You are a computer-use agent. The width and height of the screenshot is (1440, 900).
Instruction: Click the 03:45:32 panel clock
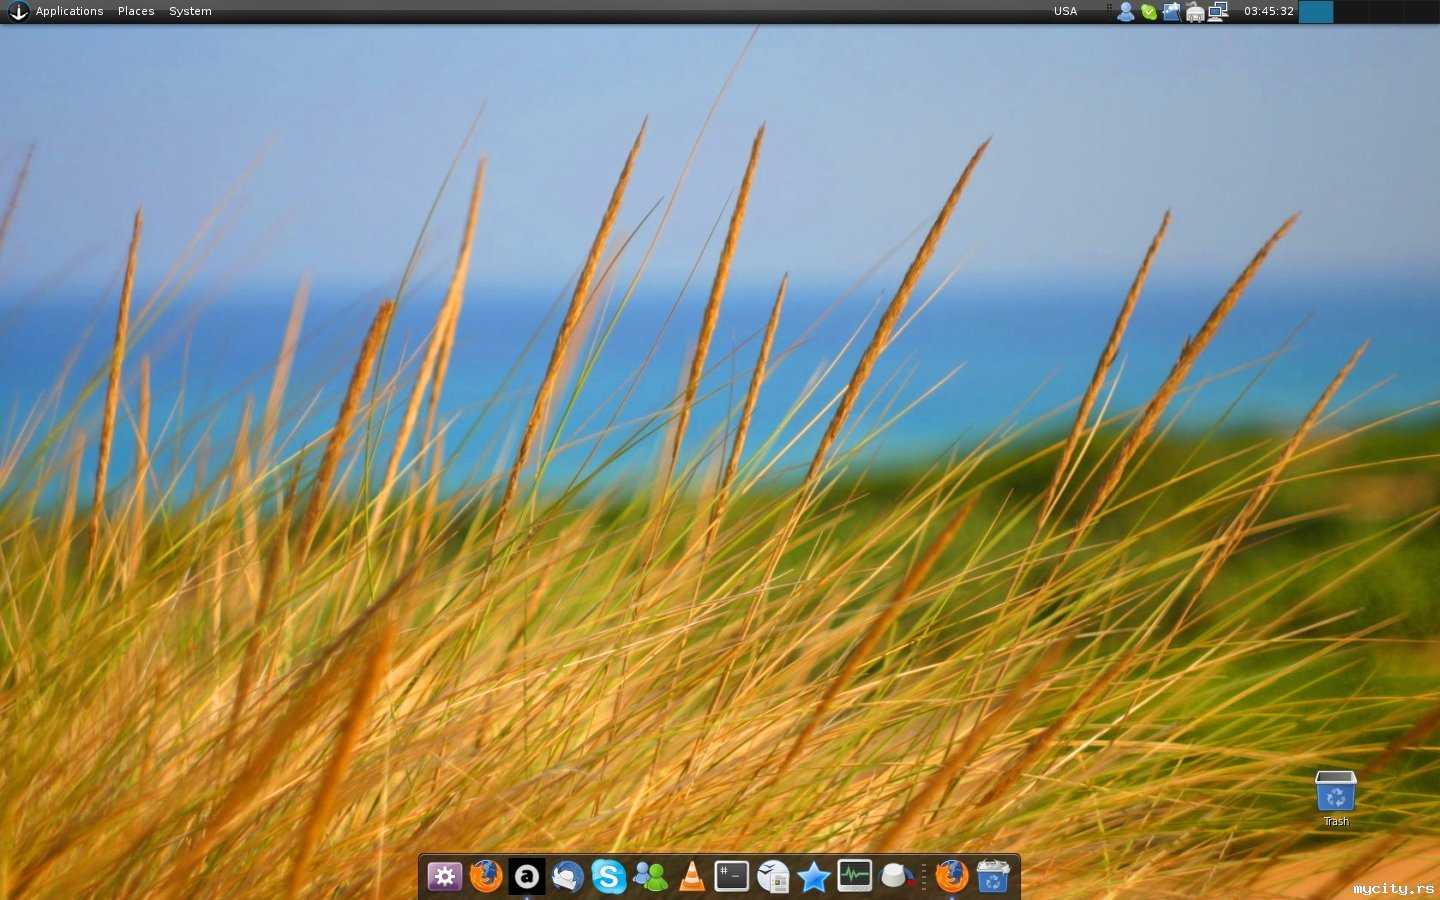point(1269,11)
